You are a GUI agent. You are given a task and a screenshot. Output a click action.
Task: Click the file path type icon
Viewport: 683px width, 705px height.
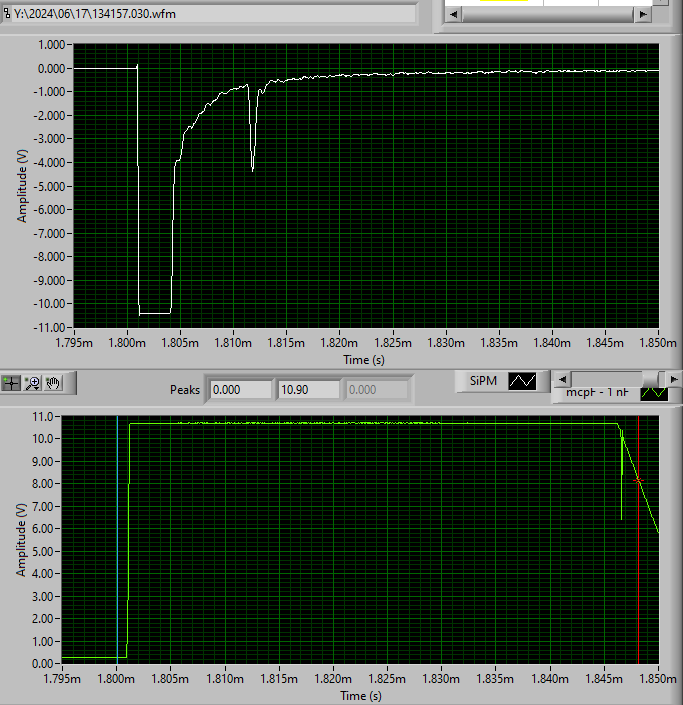tap(6, 13)
